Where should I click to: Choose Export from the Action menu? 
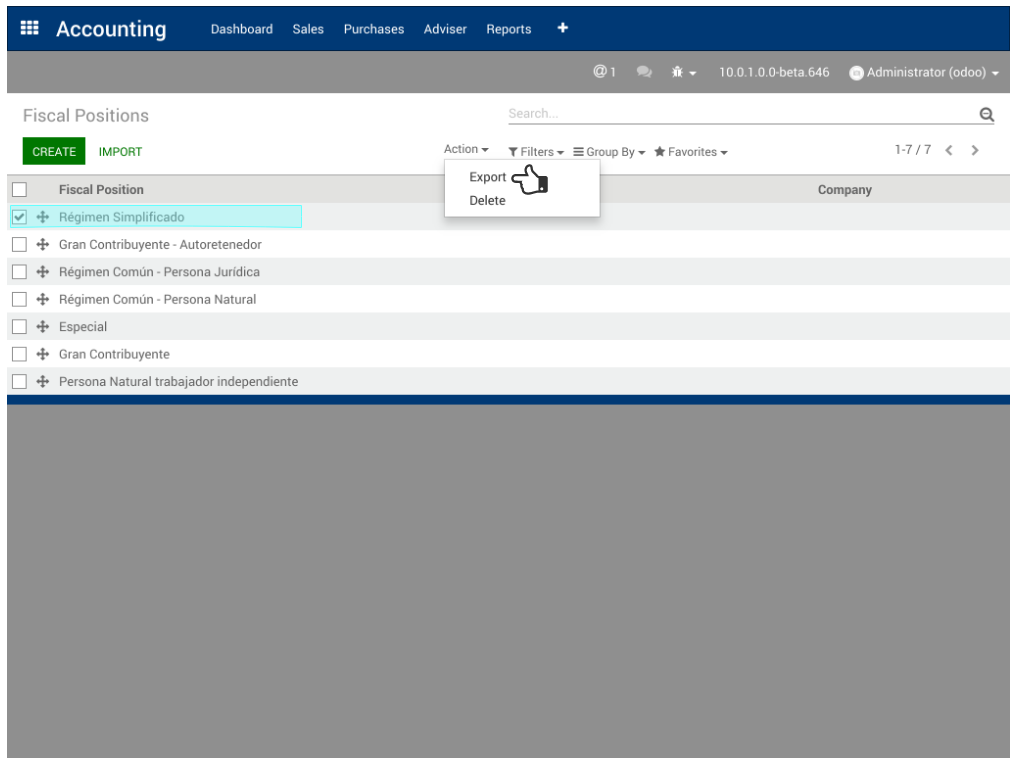click(487, 177)
